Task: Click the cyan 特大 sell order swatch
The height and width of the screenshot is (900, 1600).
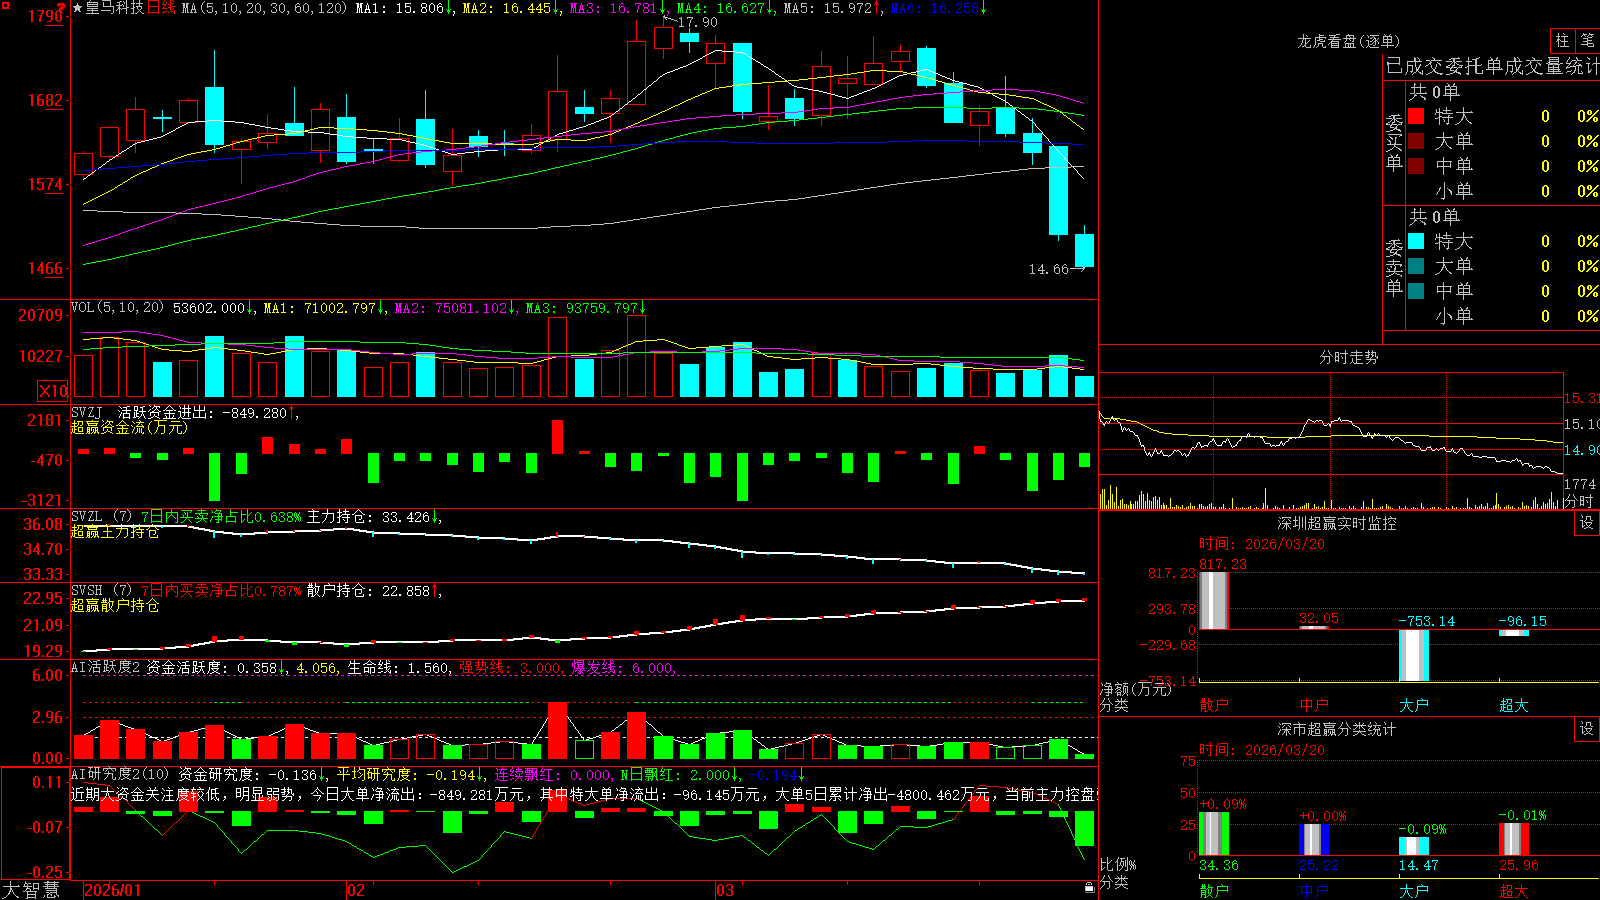Action: point(1416,241)
